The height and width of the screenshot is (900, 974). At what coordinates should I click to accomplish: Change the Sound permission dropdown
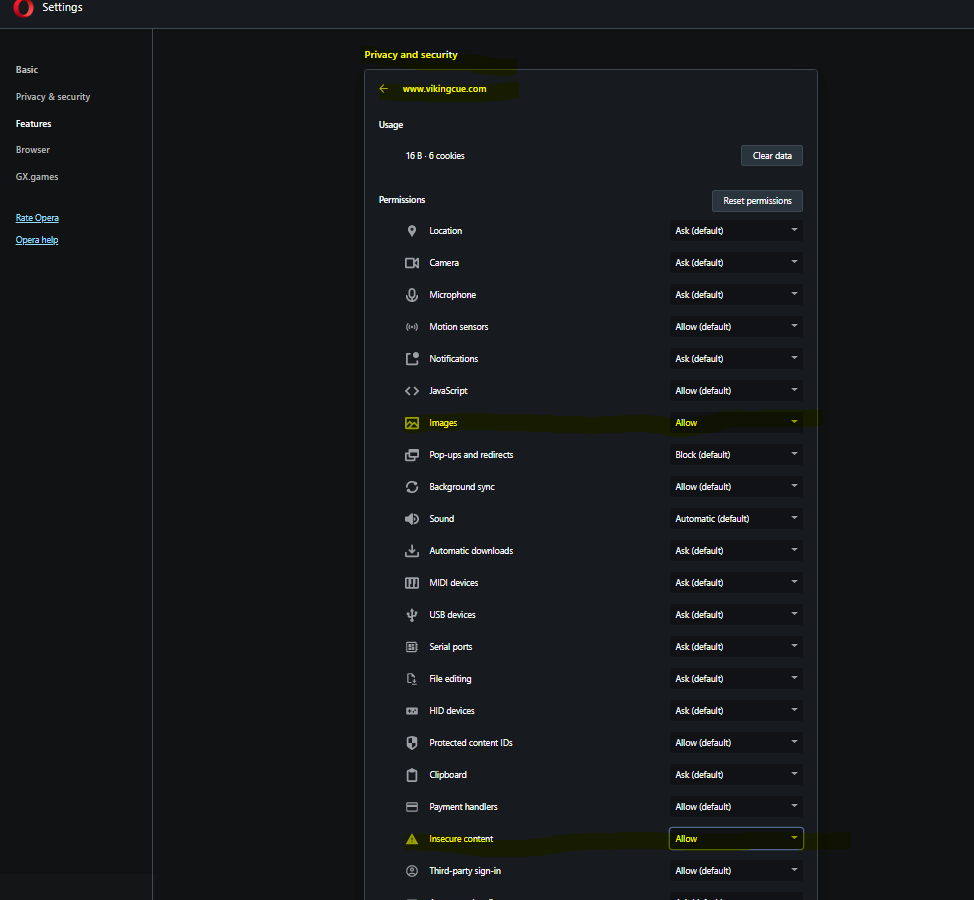point(736,519)
